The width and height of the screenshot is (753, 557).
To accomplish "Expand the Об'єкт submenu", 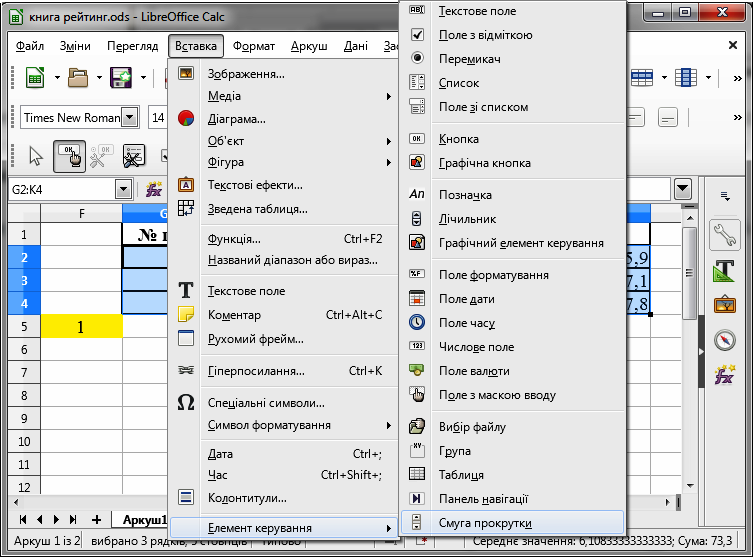I will point(284,141).
